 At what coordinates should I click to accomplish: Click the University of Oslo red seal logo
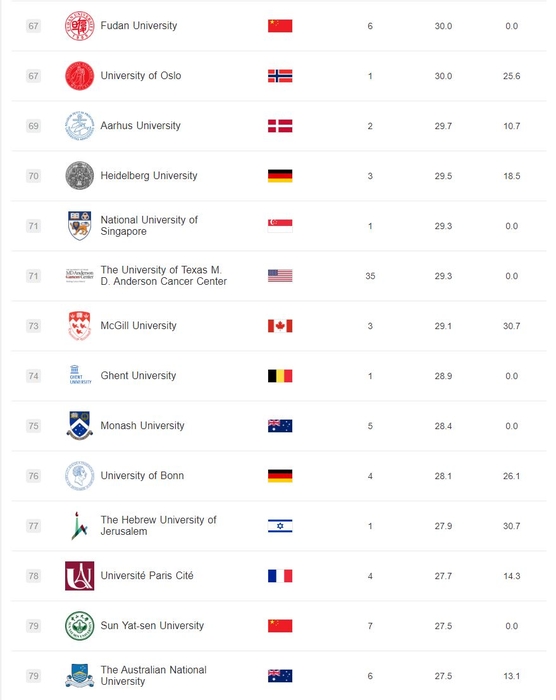(x=79, y=76)
